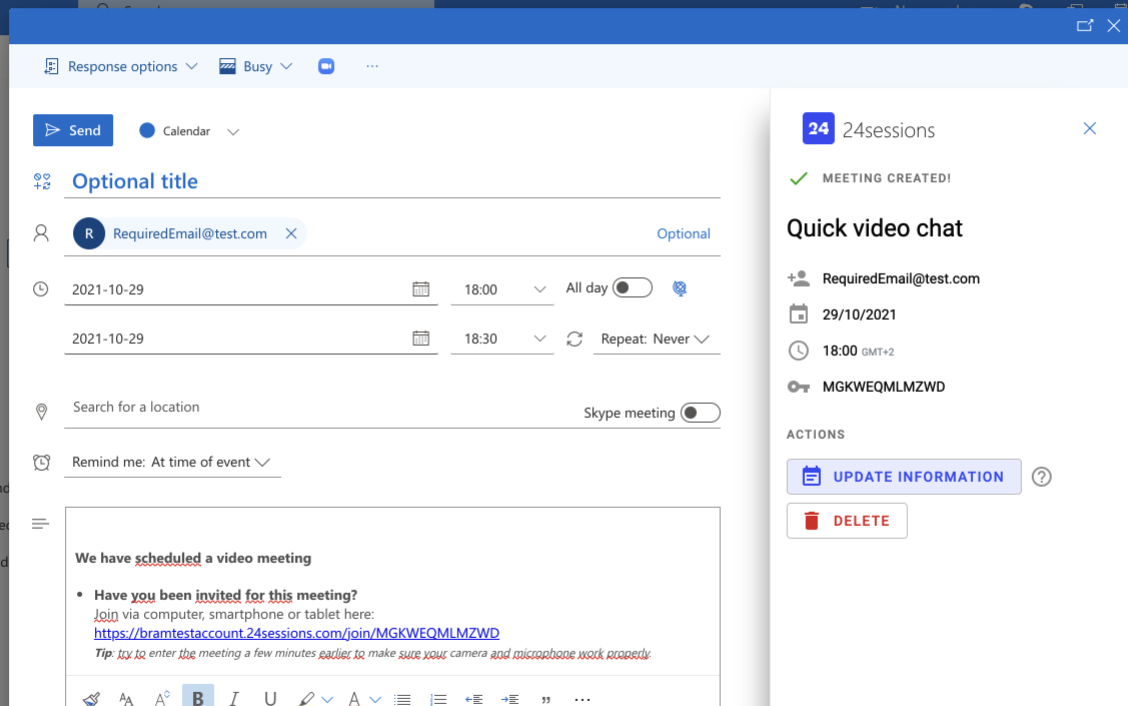The image size is (1128, 706).
Task: Open the end date calendar picker
Action: pos(421,339)
